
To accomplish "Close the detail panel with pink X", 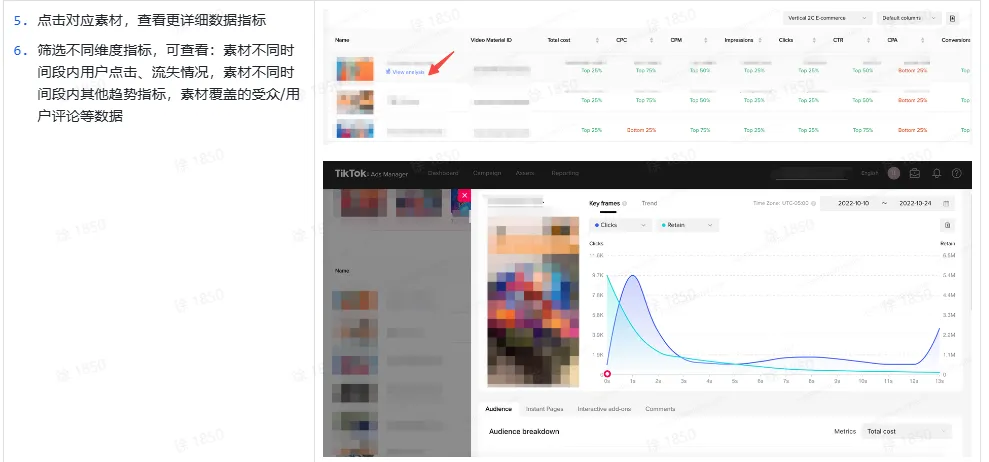I will (465, 196).
